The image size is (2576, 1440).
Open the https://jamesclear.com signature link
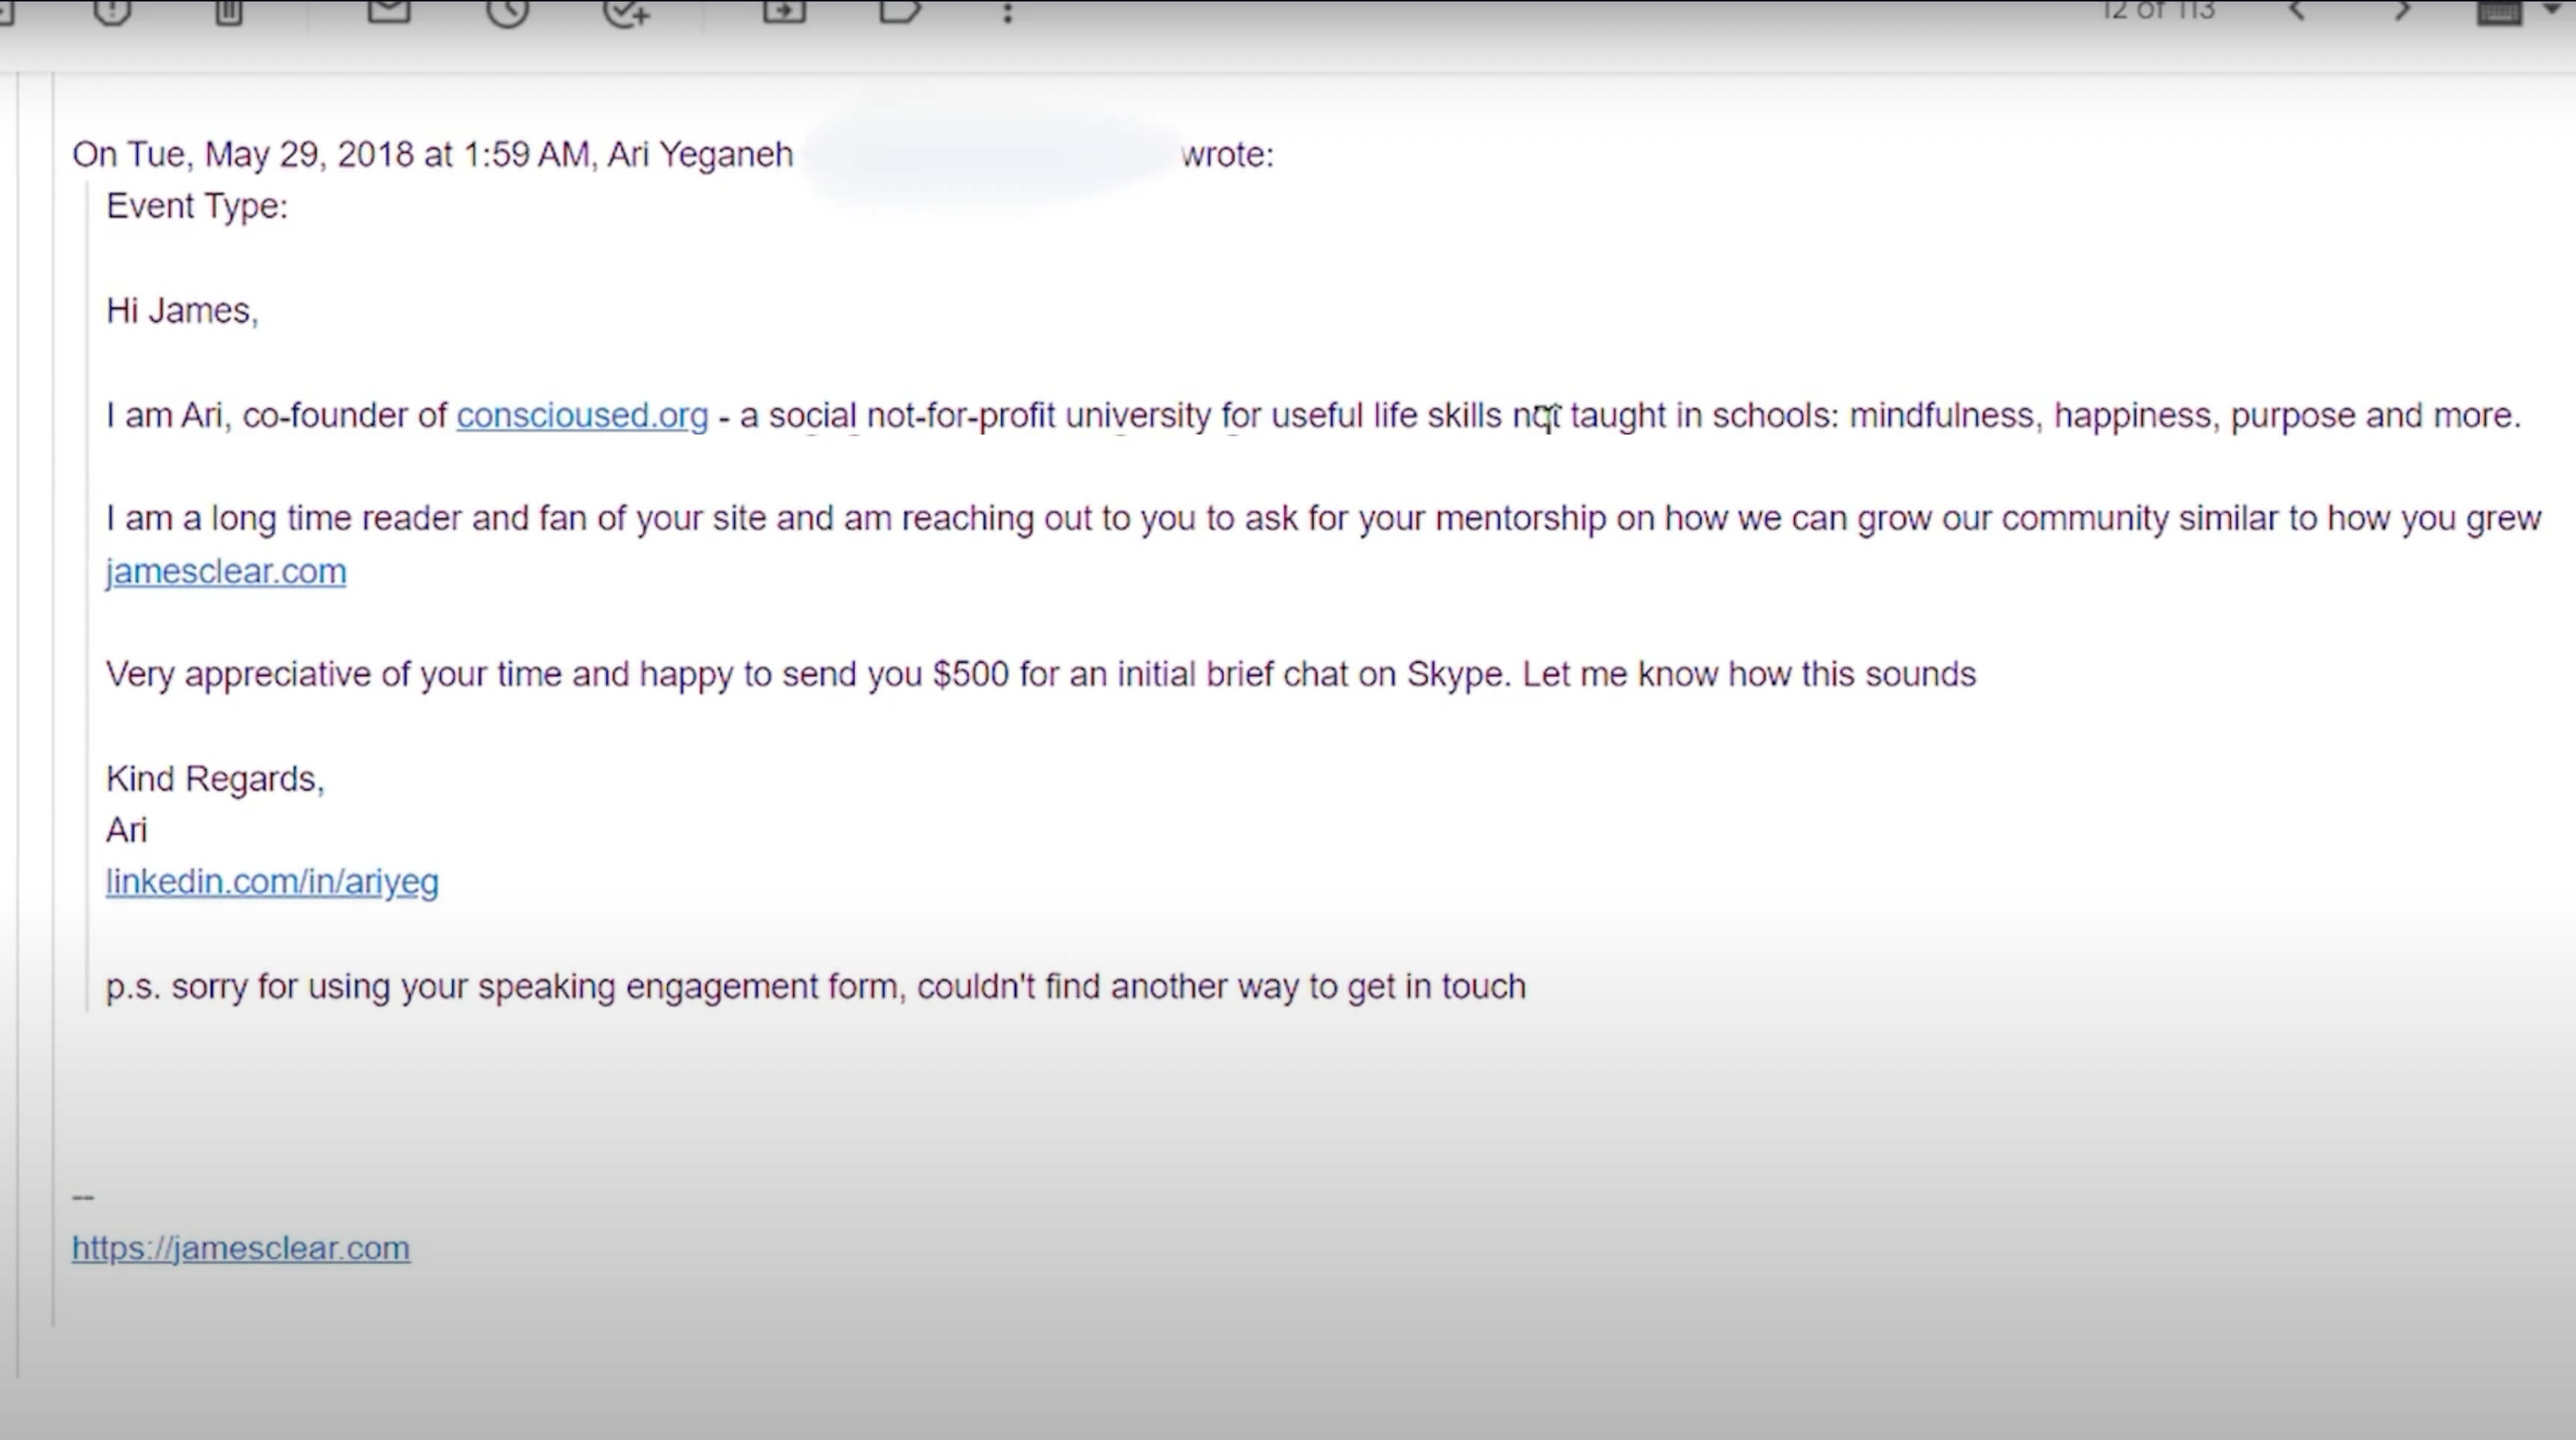click(240, 1248)
